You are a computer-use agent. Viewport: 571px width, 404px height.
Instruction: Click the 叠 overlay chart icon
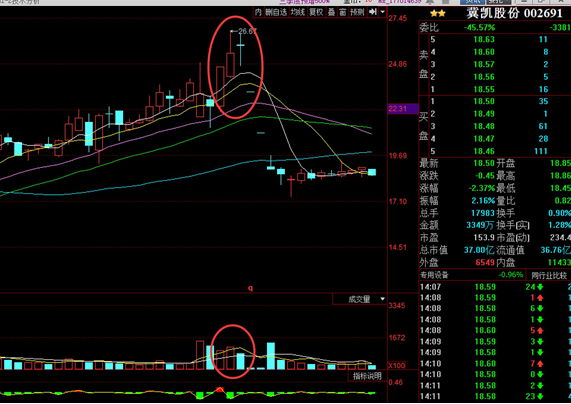click(x=331, y=12)
